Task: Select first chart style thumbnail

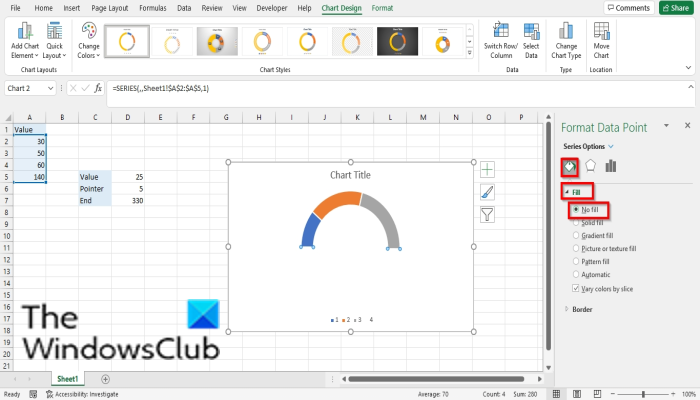Action: (127, 41)
